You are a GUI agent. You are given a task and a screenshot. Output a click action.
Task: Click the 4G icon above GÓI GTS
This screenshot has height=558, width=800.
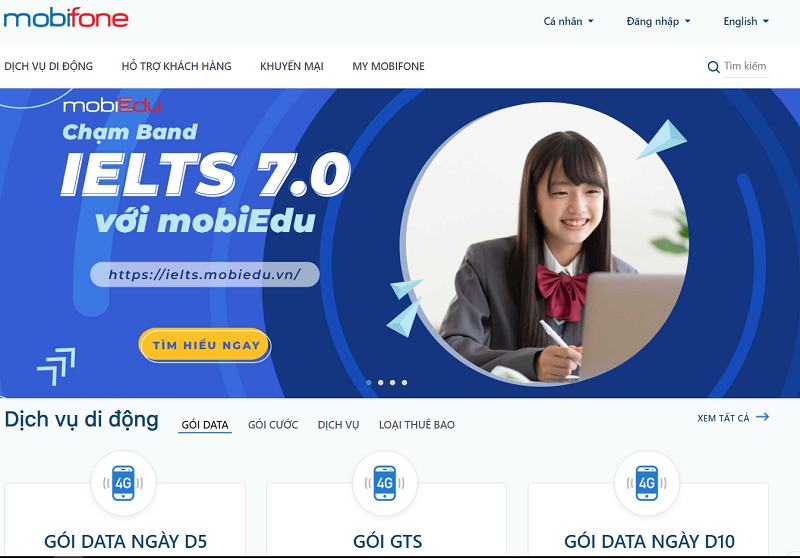[x=385, y=483]
